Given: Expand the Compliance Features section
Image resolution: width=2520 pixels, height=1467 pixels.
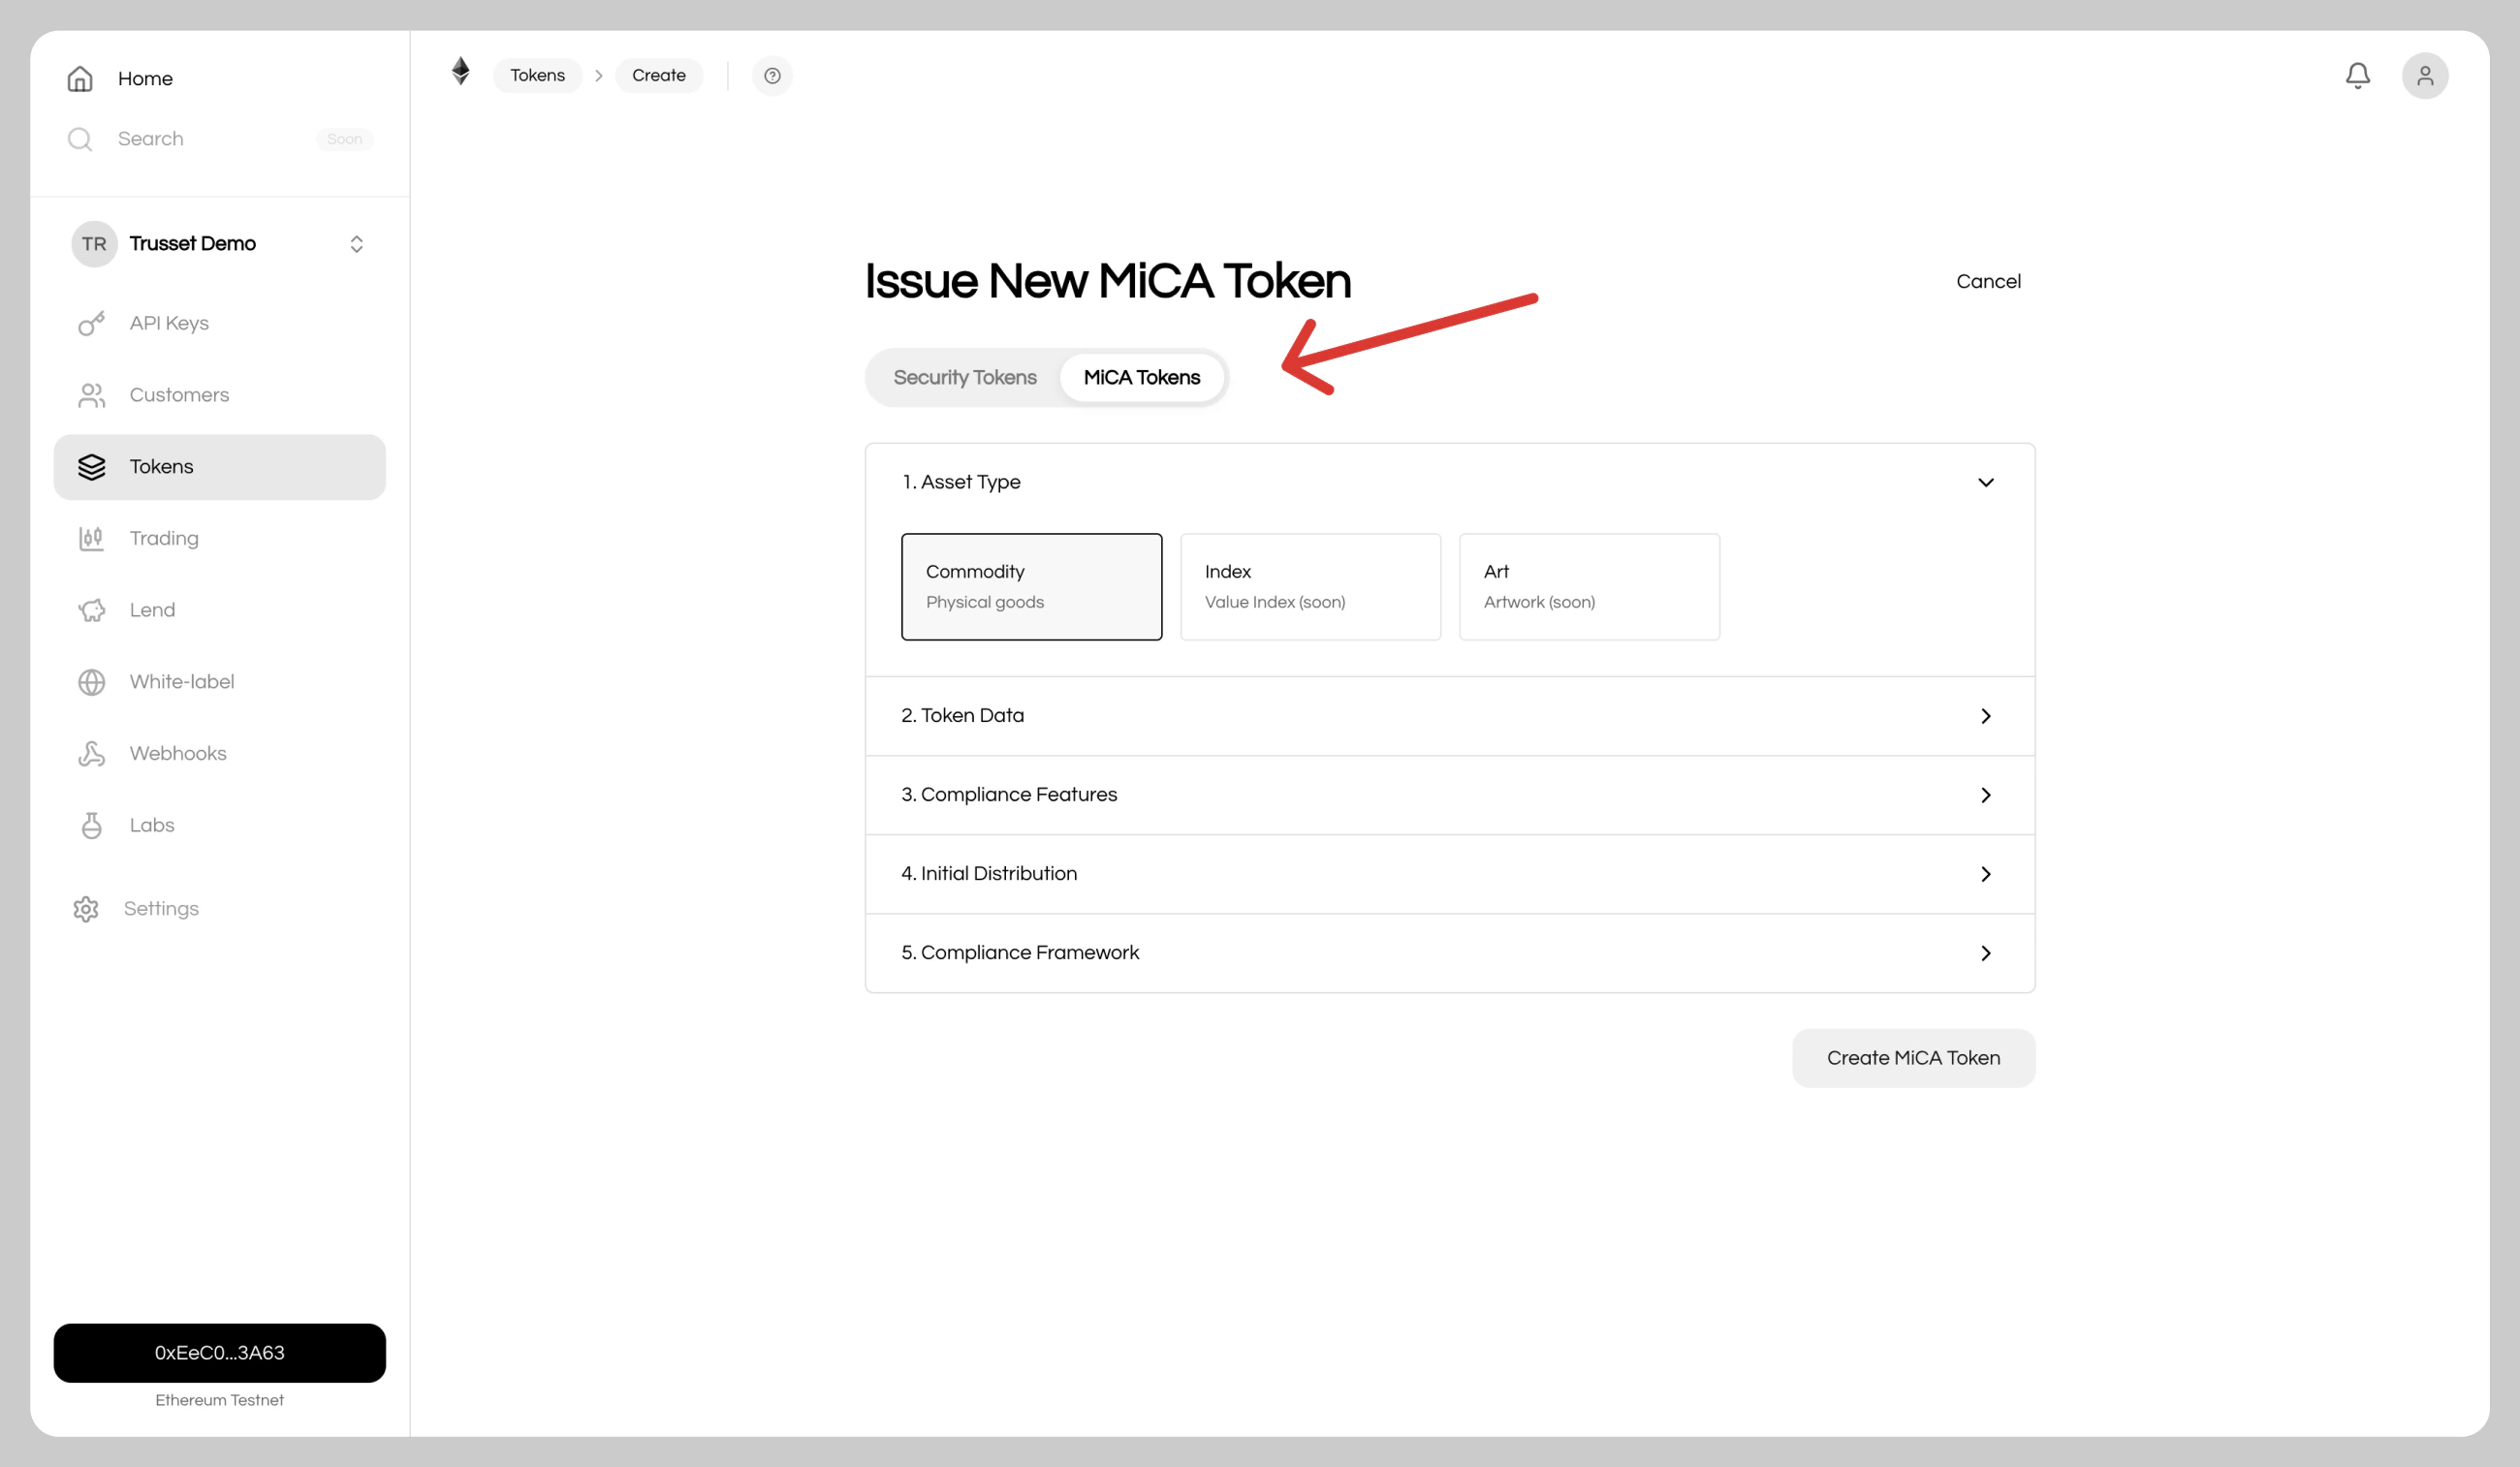Looking at the screenshot, I should [1986, 794].
